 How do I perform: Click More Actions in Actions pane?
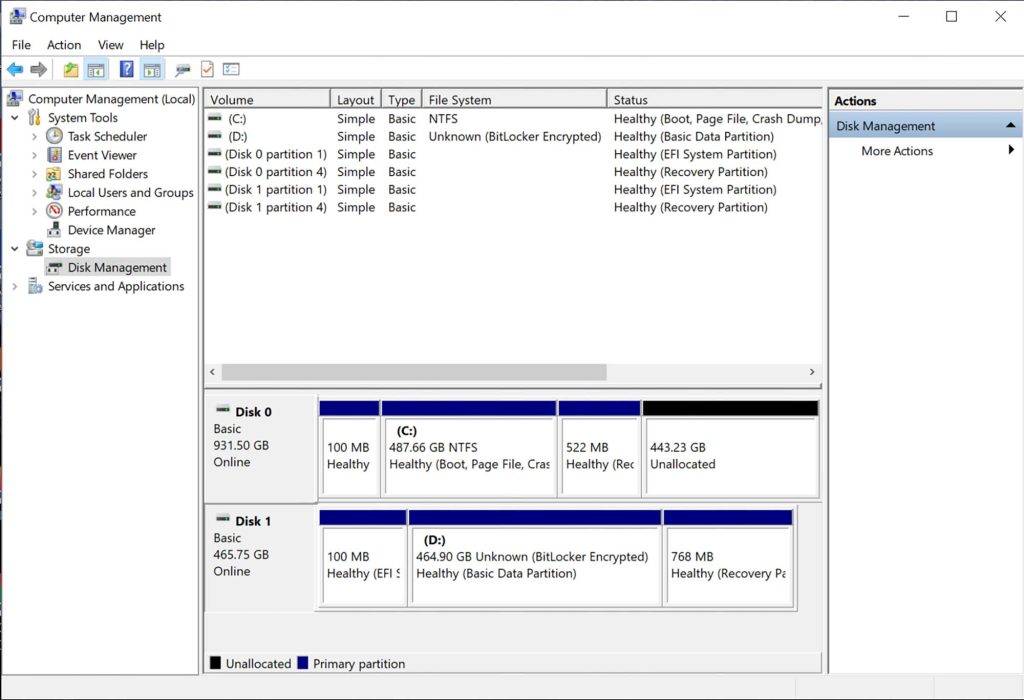click(x=897, y=151)
